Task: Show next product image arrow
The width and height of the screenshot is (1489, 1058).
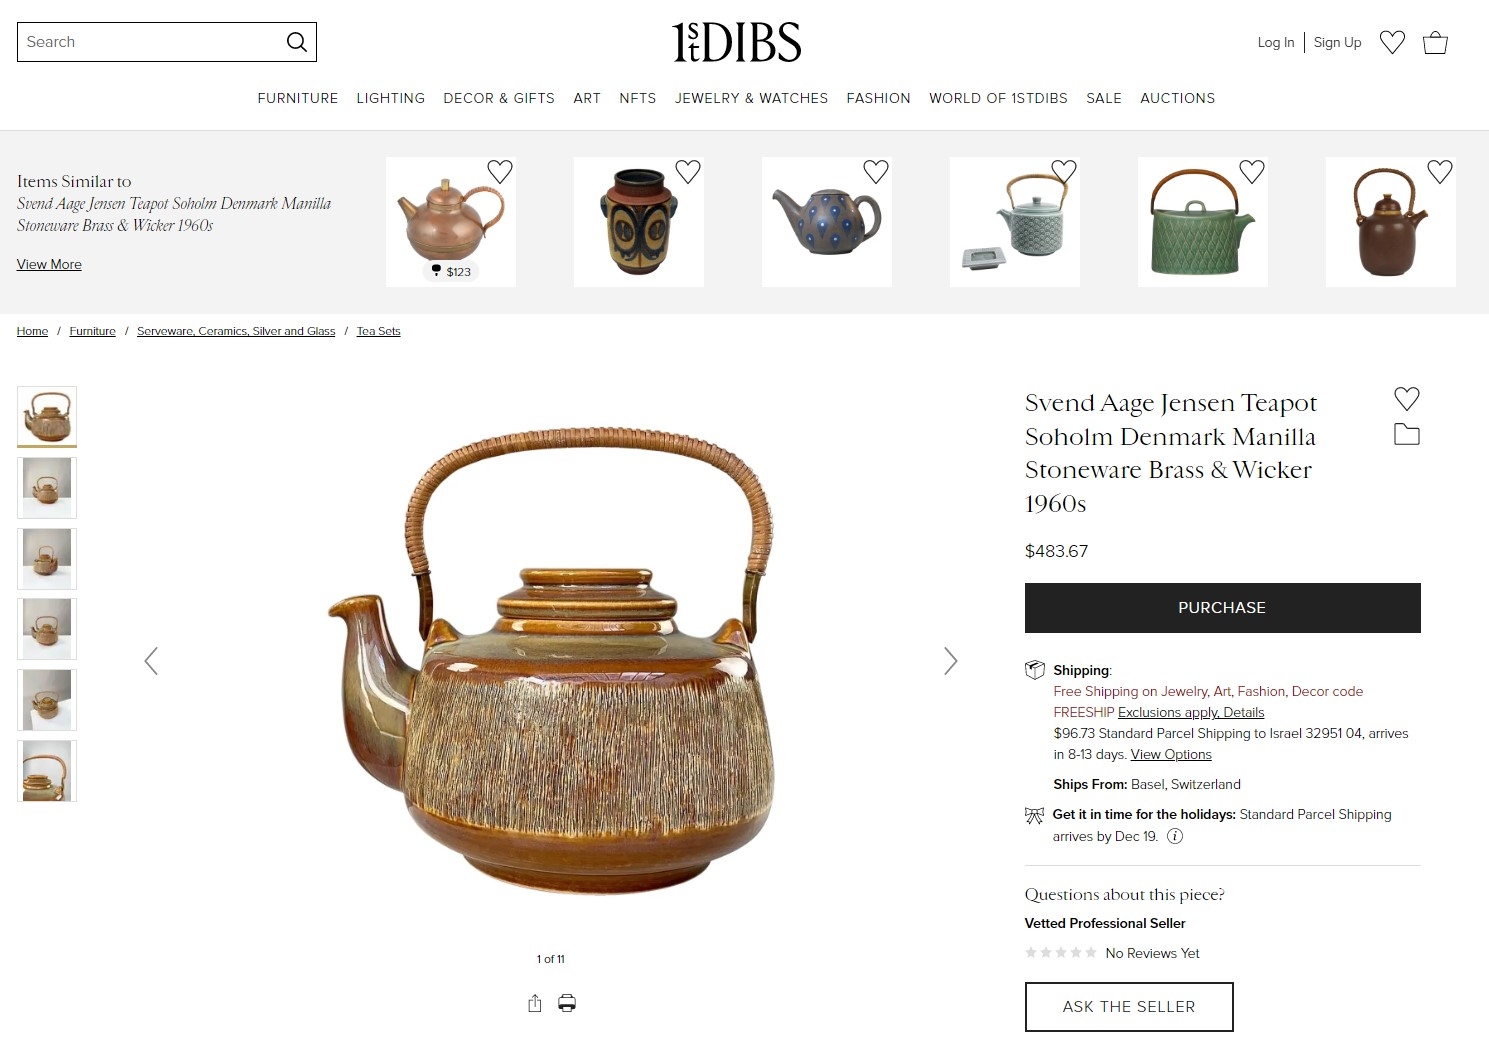Action: 950,661
